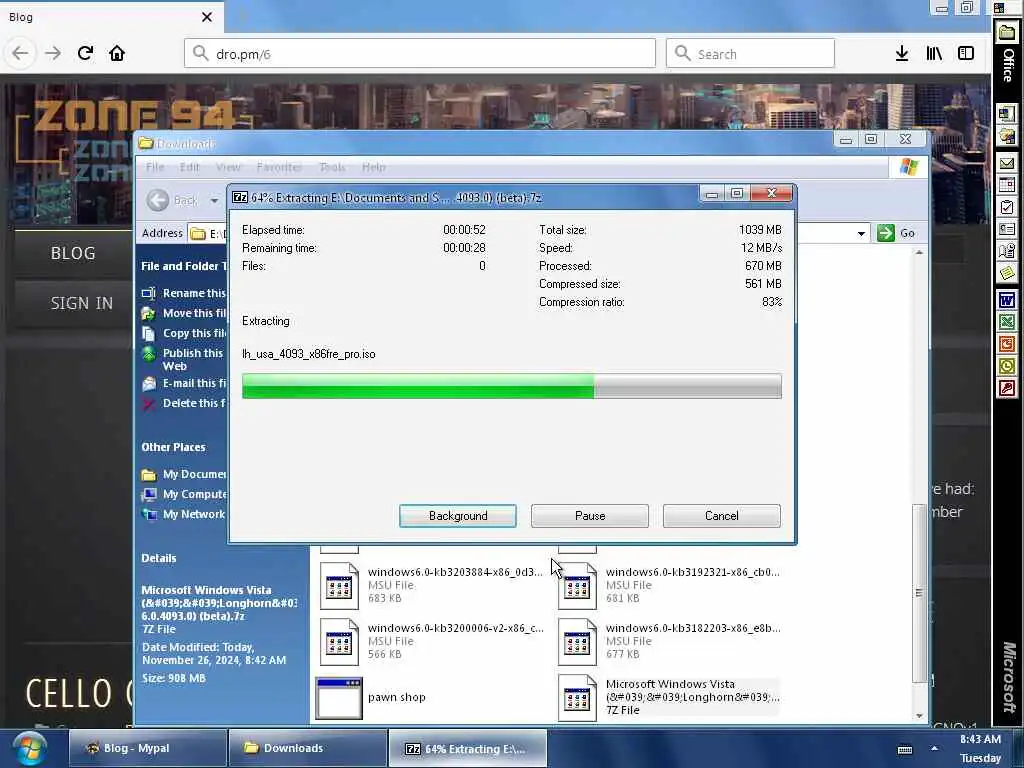Open Help menu in Downloads window
The image size is (1024, 768).
tap(374, 167)
